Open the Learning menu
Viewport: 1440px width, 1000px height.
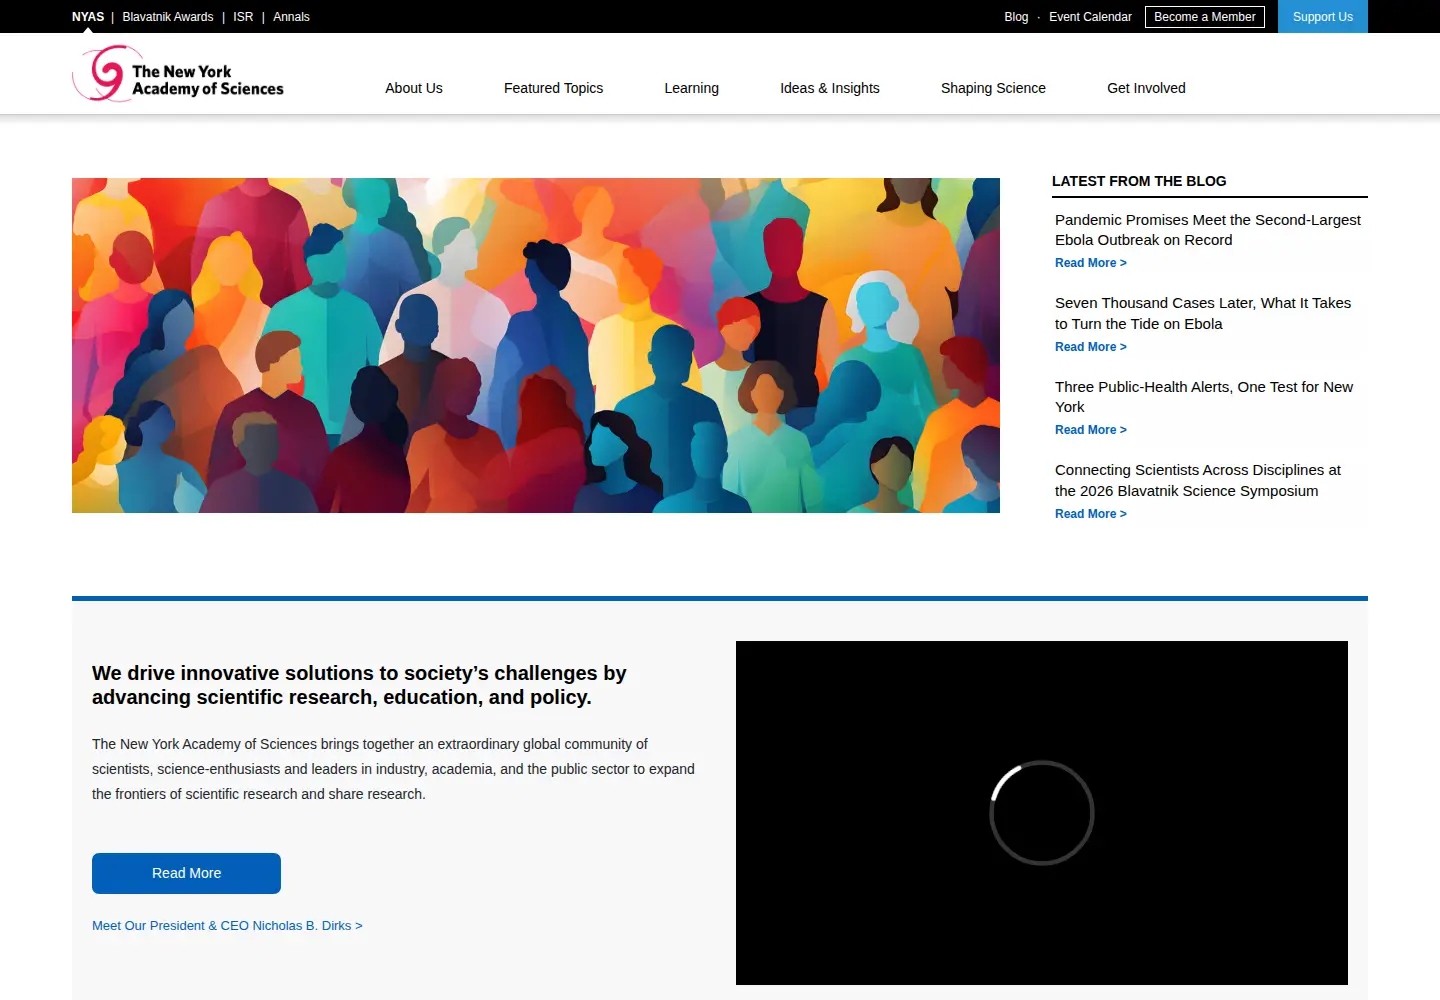pyautogui.click(x=691, y=88)
